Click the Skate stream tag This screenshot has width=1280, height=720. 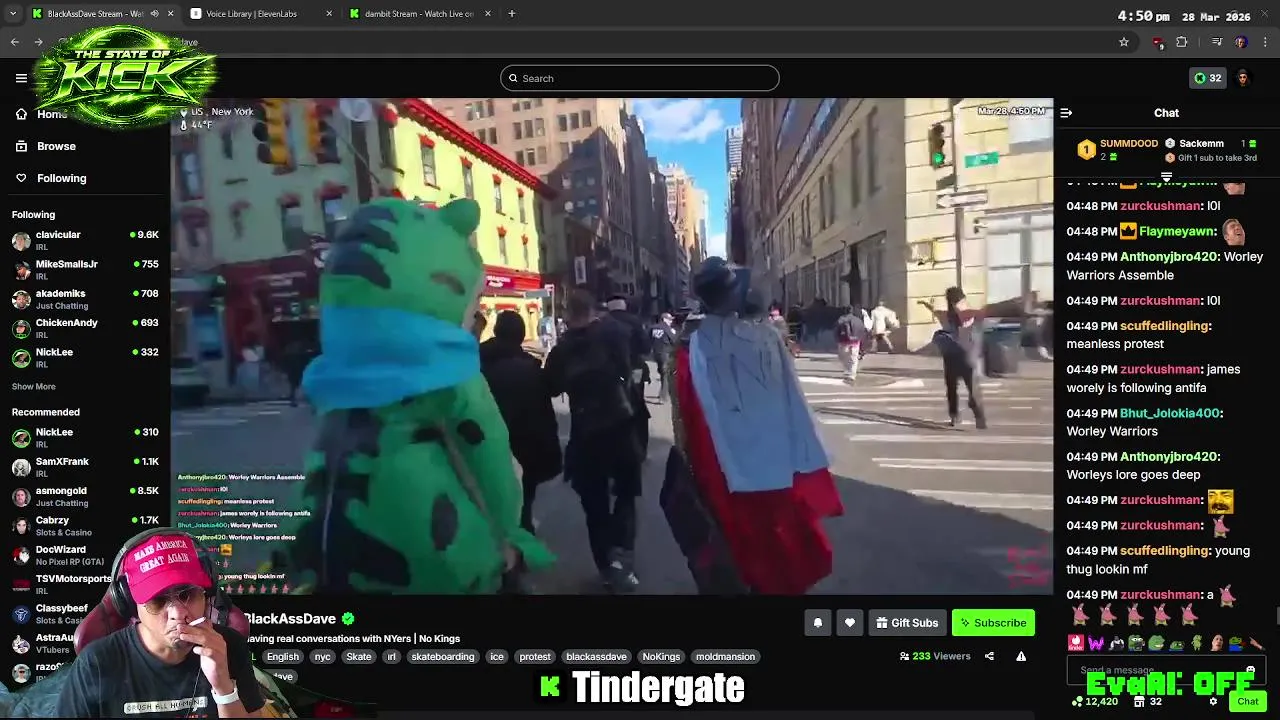(x=359, y=657)
